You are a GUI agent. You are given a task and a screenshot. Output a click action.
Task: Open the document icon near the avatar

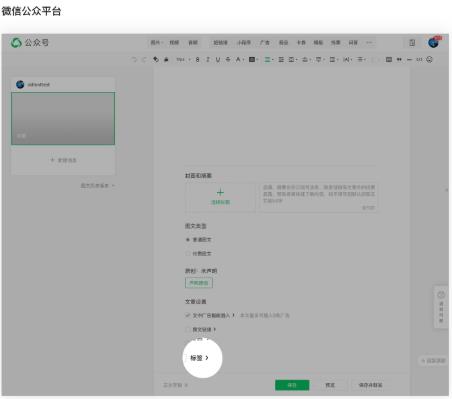[x=412, y=43]
